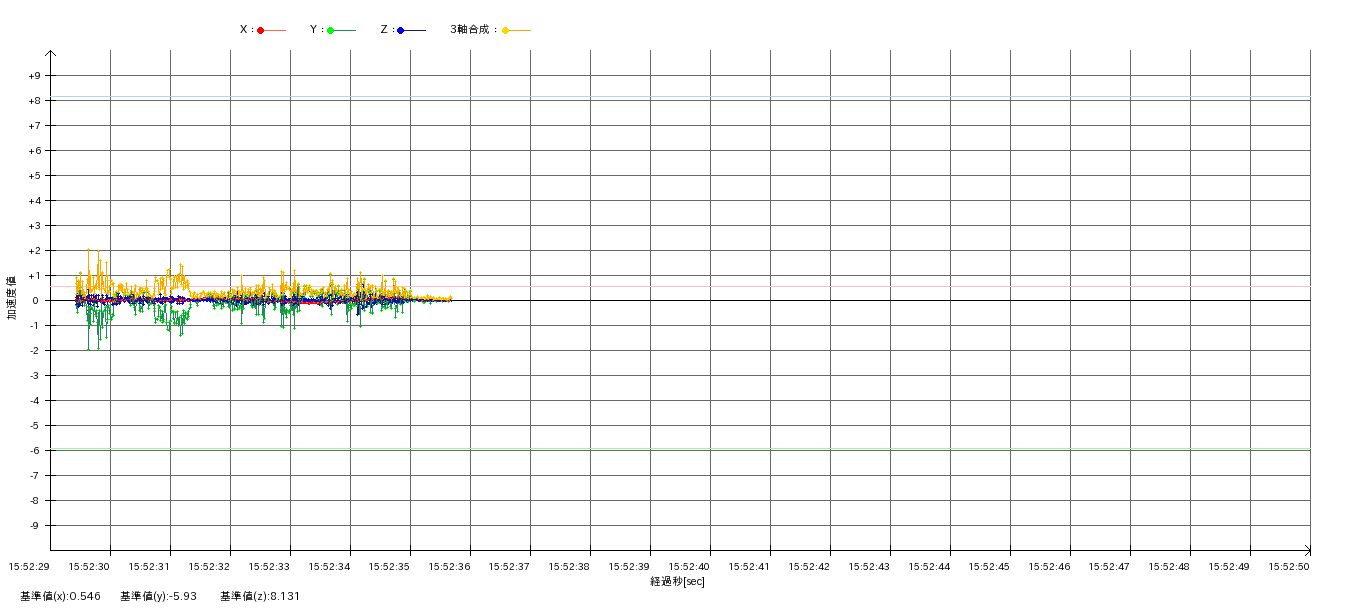Image resolution: width=1350 pixels, height=610 pixels.
Task: Click the blue Z series legend marker
Action: [401, 30]
